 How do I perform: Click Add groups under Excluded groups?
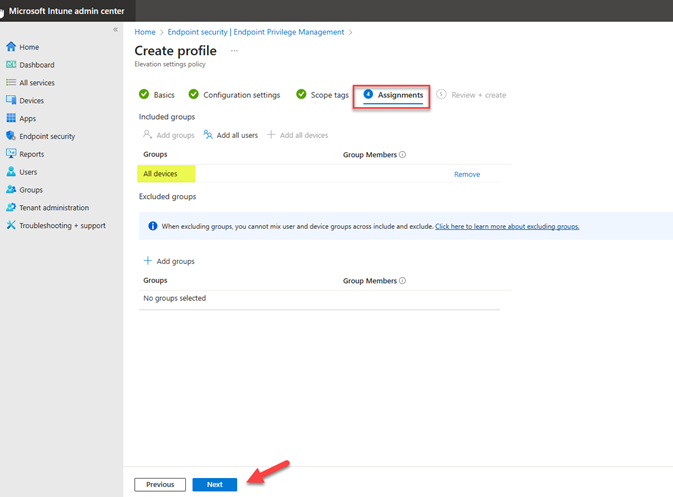pos(169,261)
